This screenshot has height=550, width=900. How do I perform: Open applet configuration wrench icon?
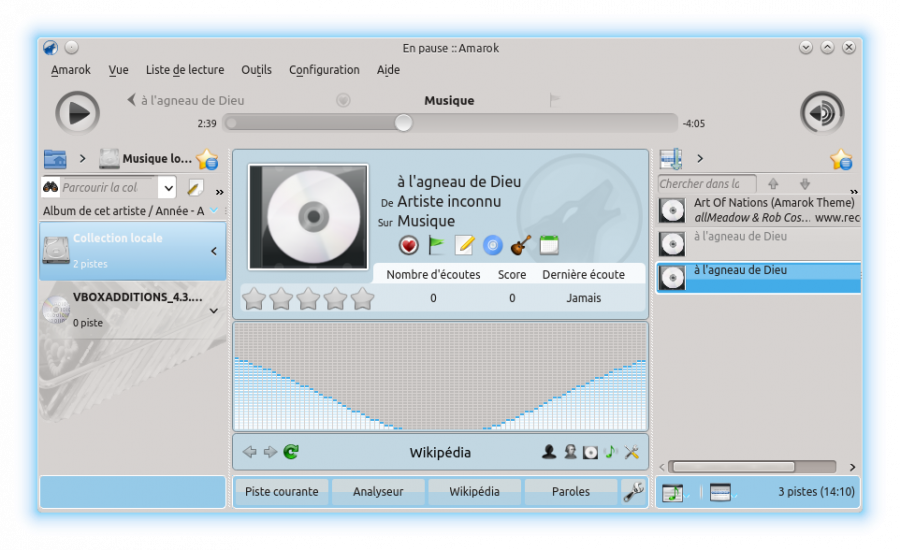tap(634, 491)
